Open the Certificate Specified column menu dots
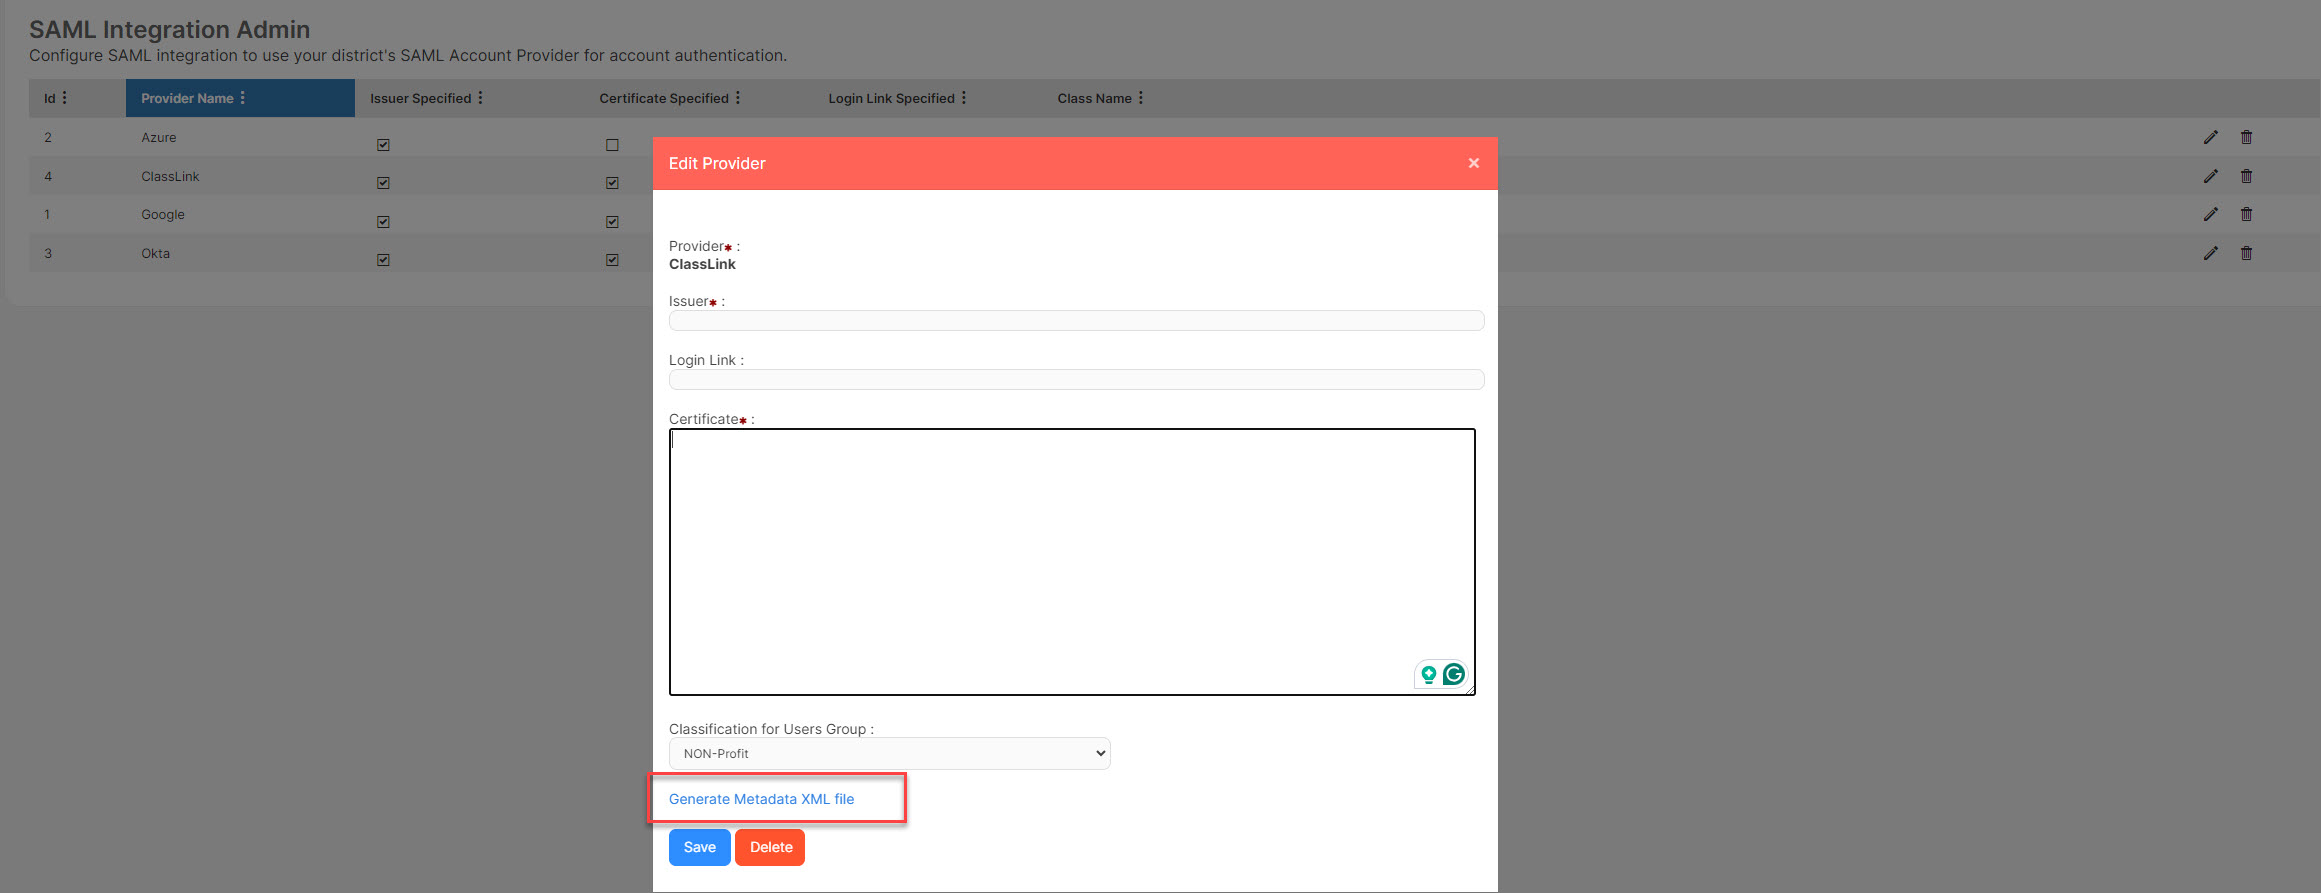 click(738, 98)
